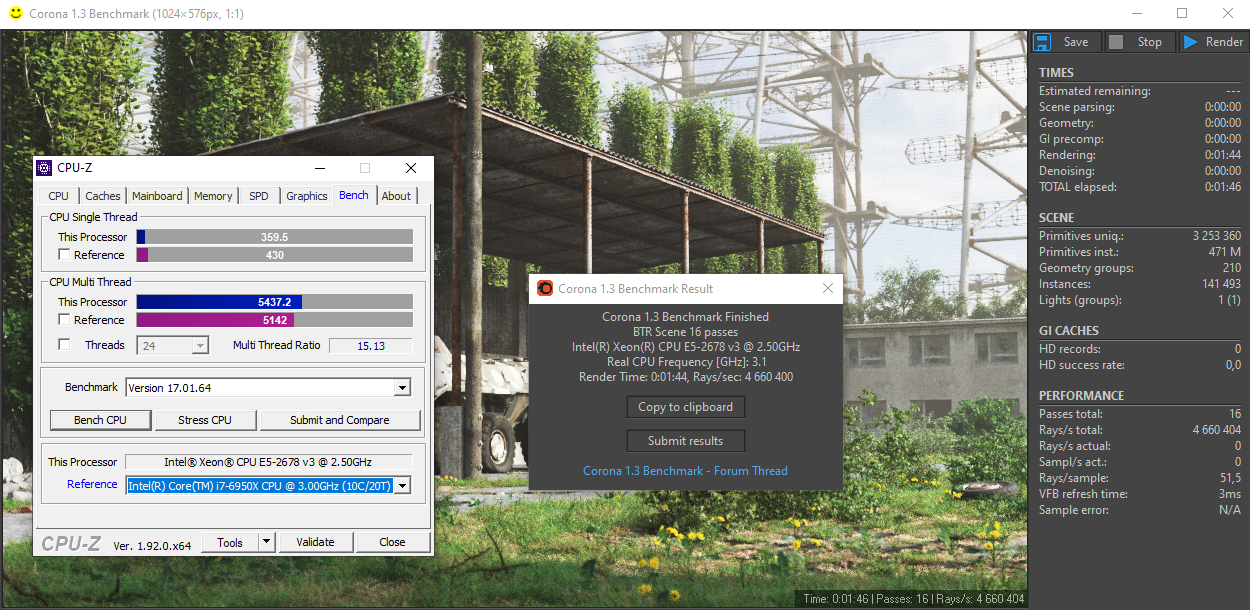
Task: Expand the Tools dropdown arrow
Action: point(266,542)
